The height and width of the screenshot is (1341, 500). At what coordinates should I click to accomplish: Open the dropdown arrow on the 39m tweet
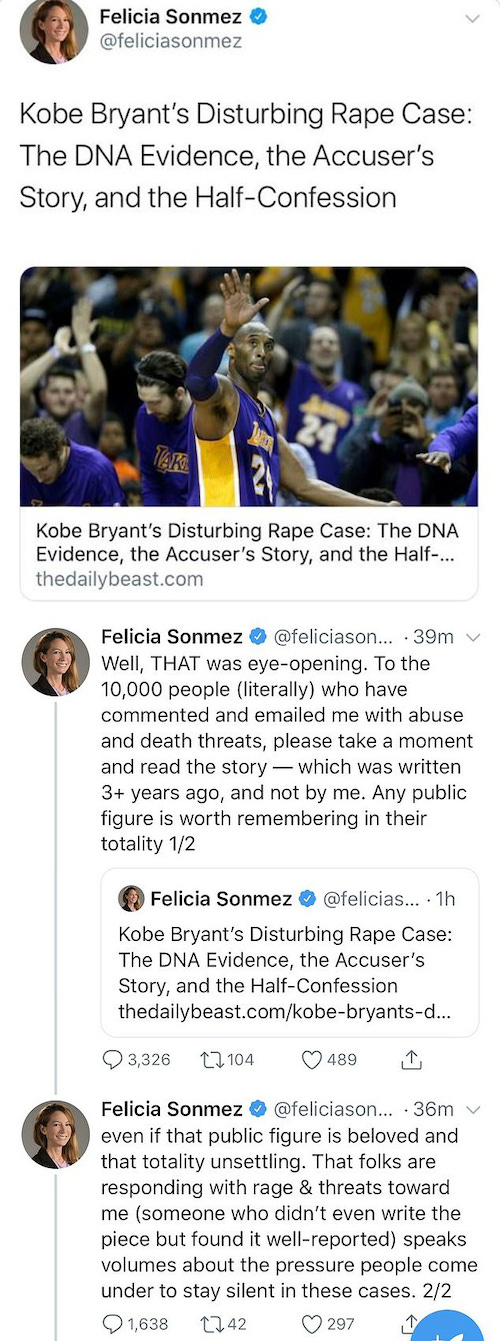[474, 637]
